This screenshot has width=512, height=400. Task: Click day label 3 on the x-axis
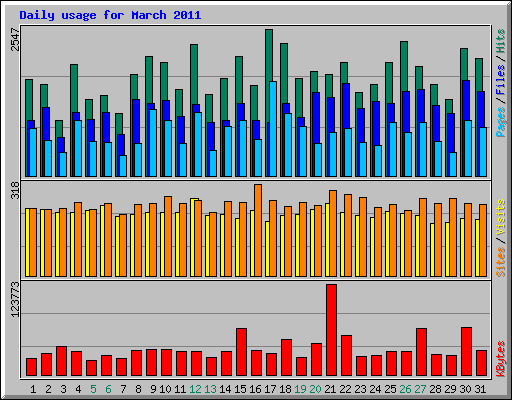[63, 389]
